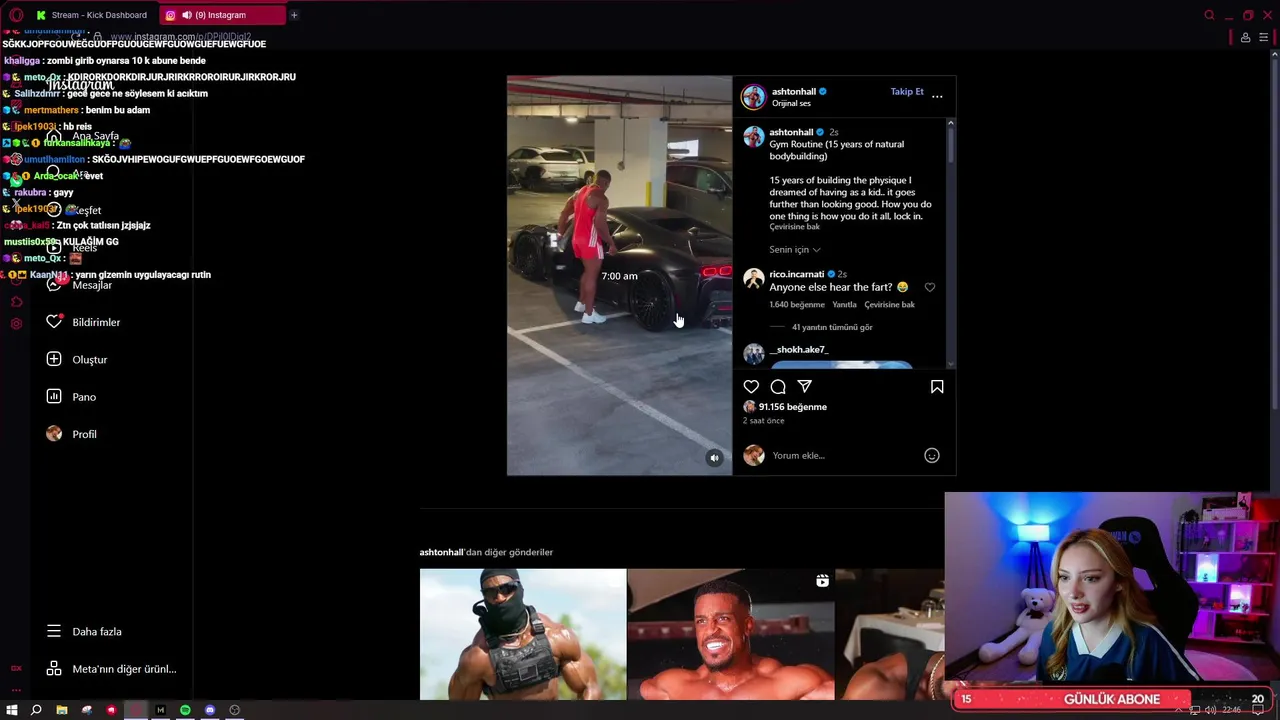
Task: Open the comment bubble icon under the post
Action: (x=778, y=387)
